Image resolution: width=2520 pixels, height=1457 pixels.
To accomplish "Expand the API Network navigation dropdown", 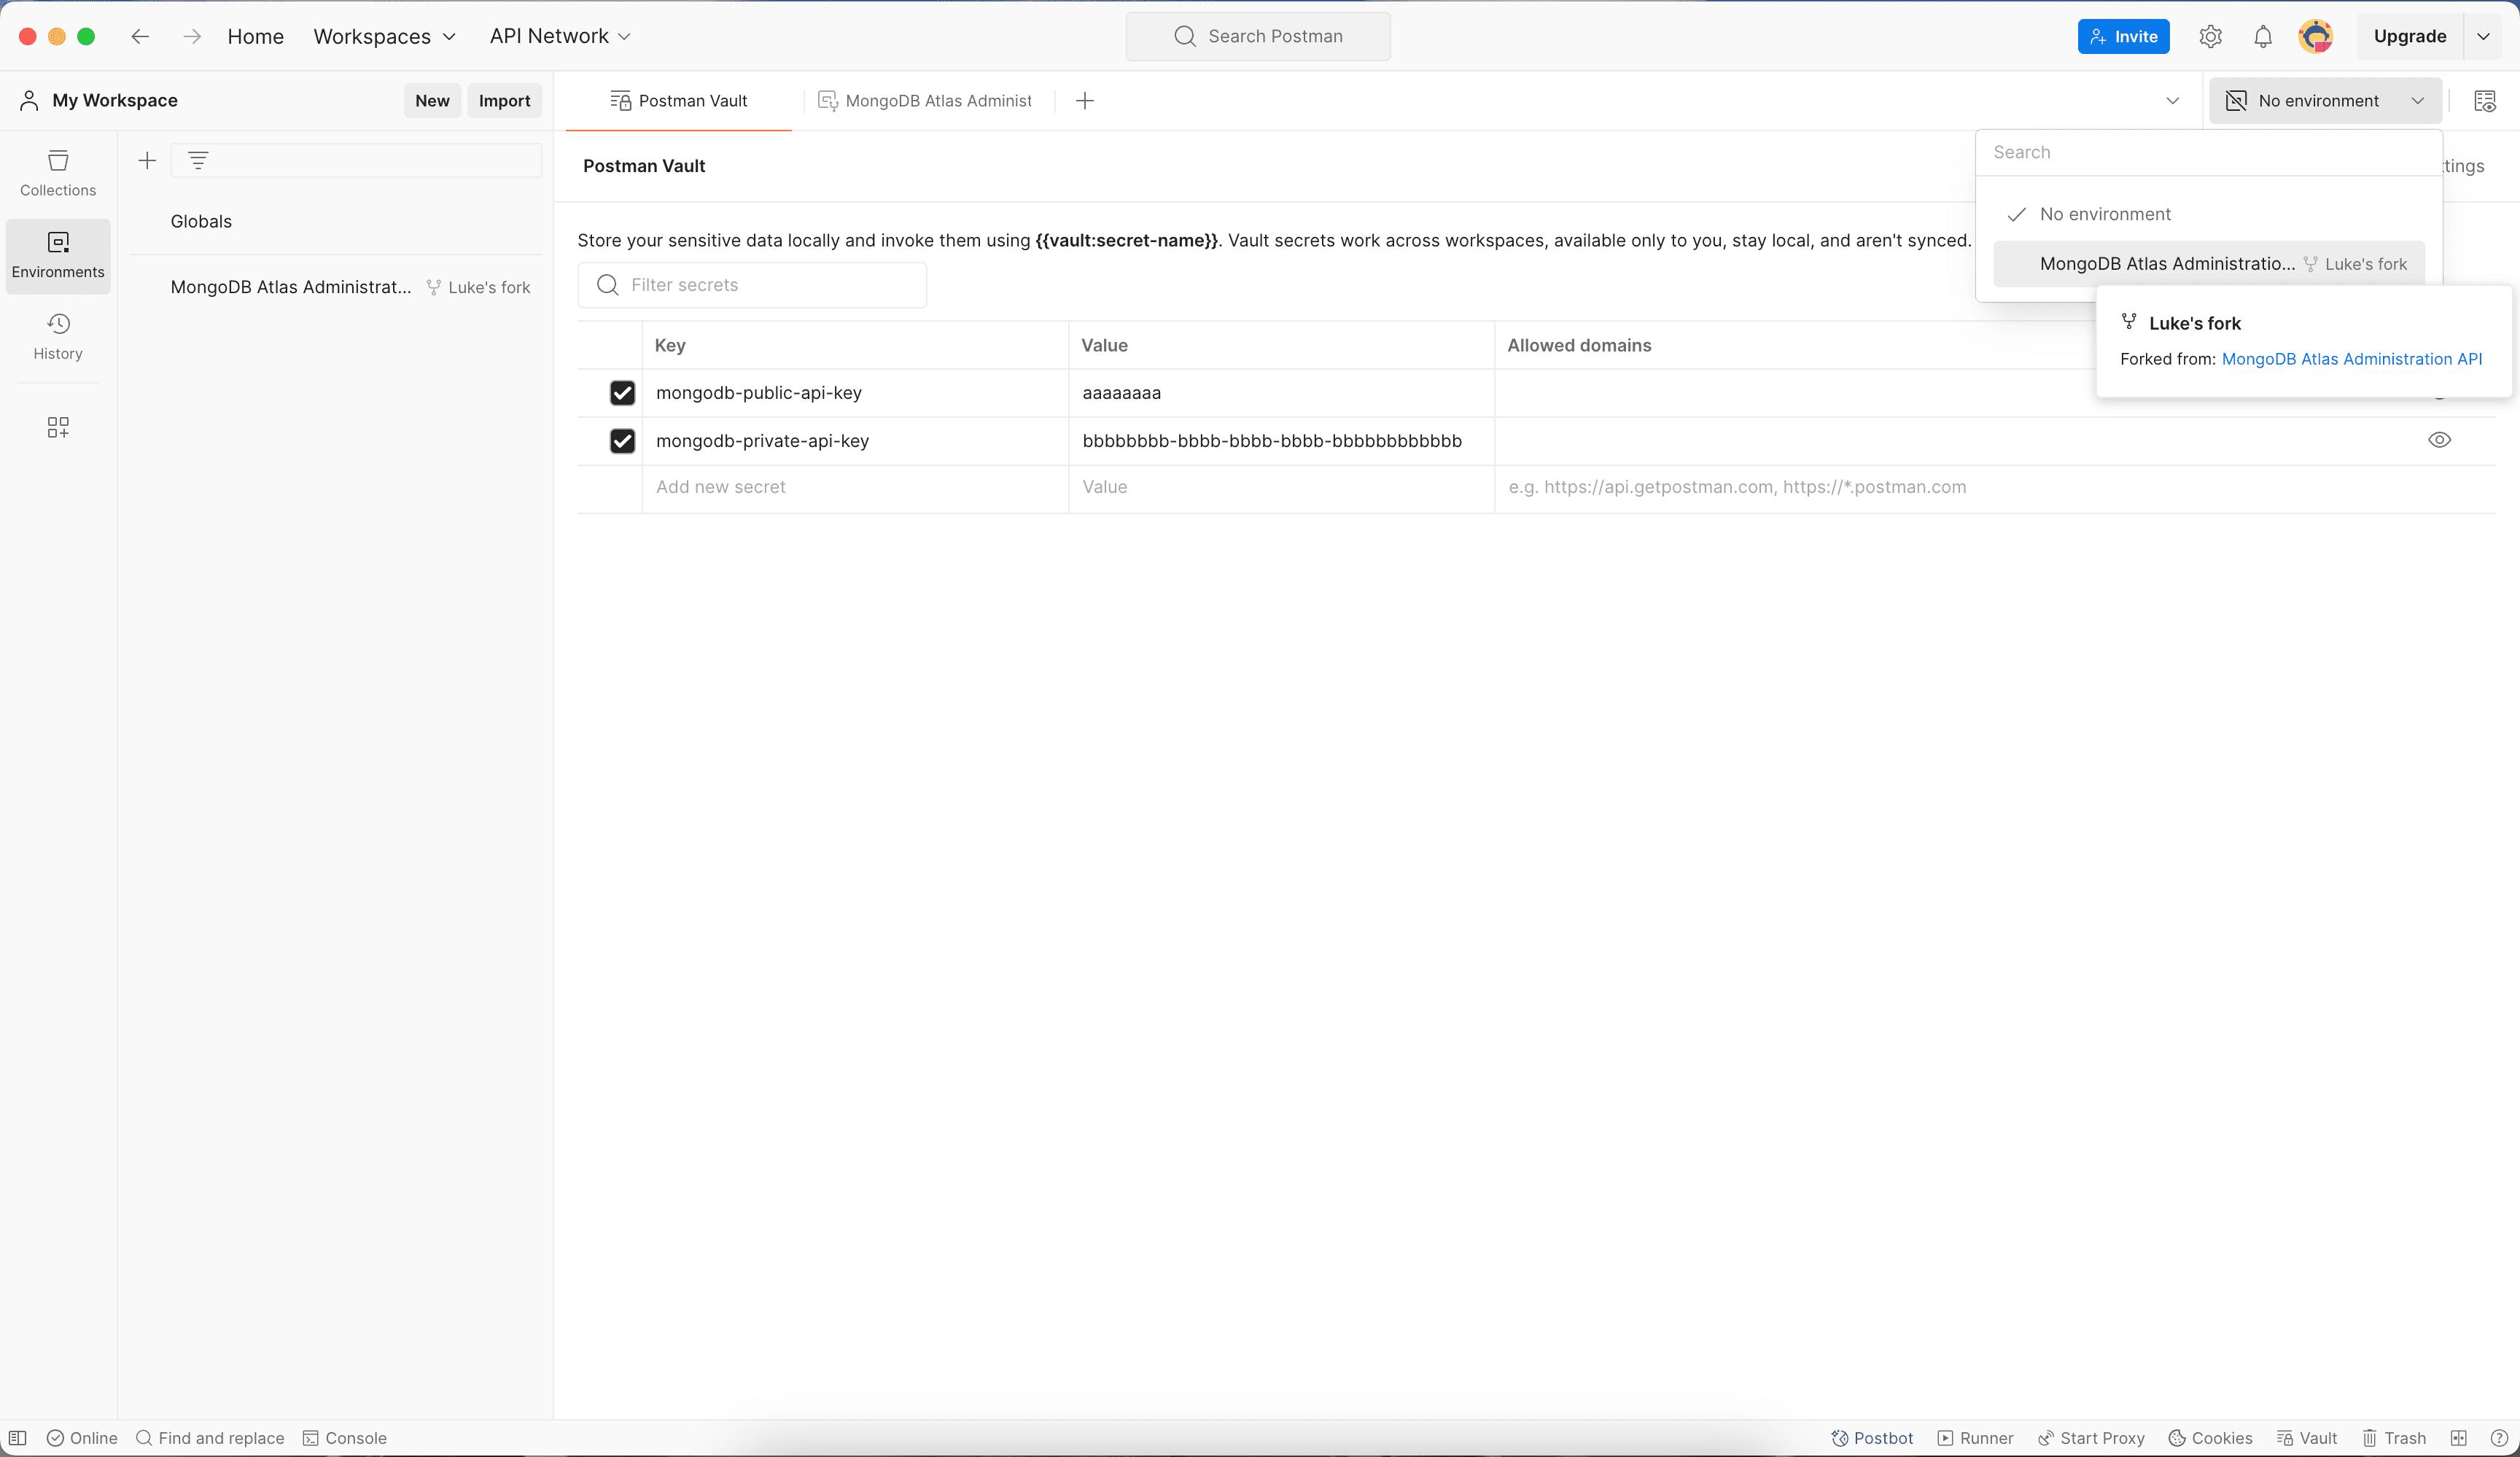I will coord(560,36).
